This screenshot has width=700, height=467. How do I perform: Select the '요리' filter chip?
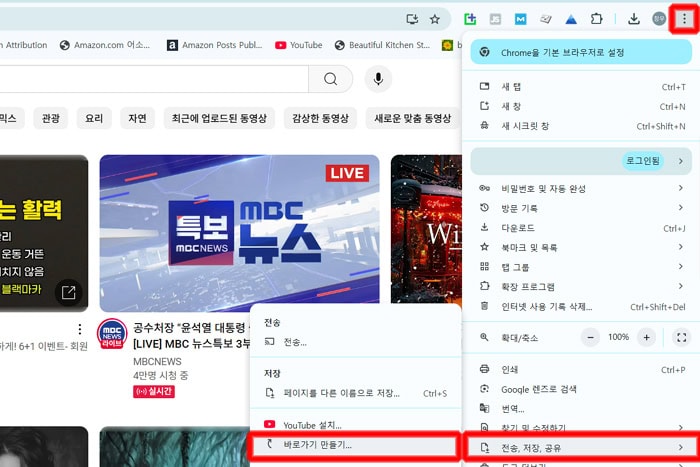pos(94,118)
